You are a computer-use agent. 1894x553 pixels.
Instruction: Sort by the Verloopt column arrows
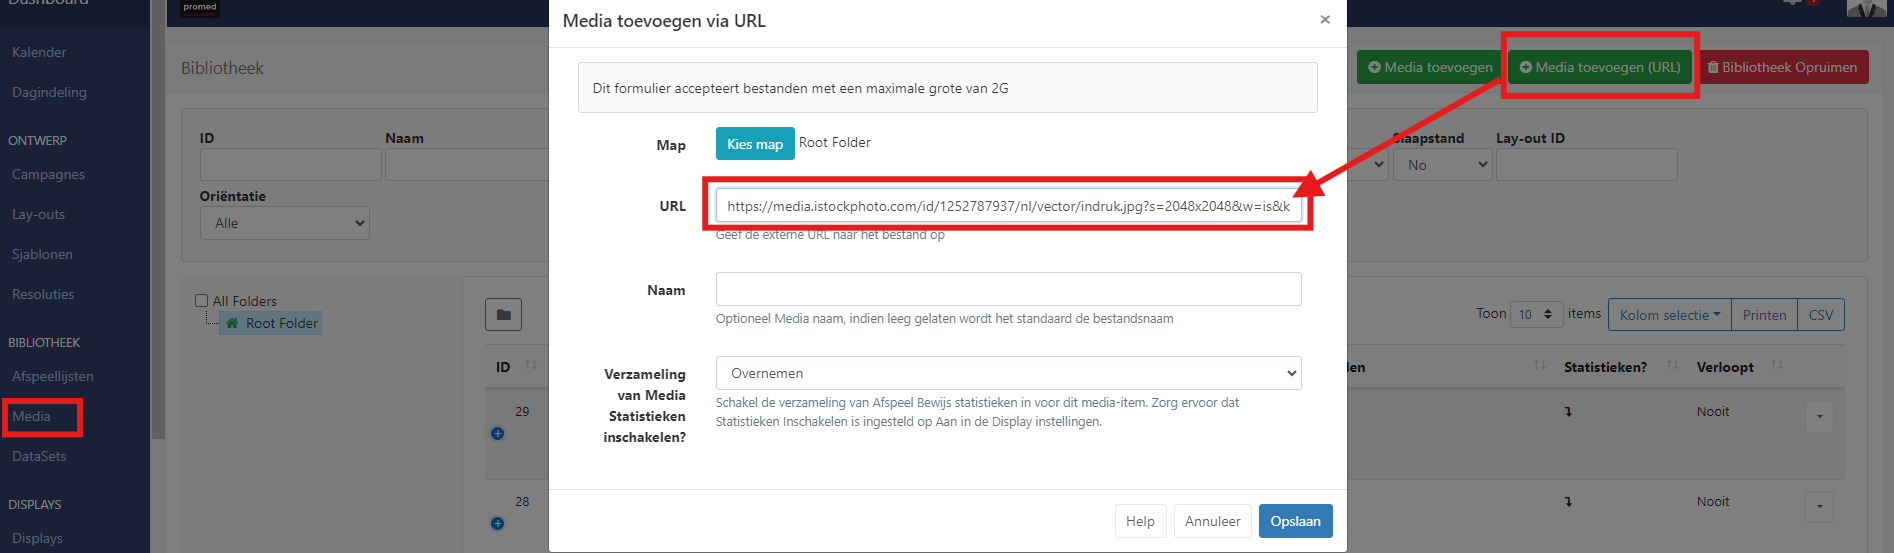(x=1777, y=366)
